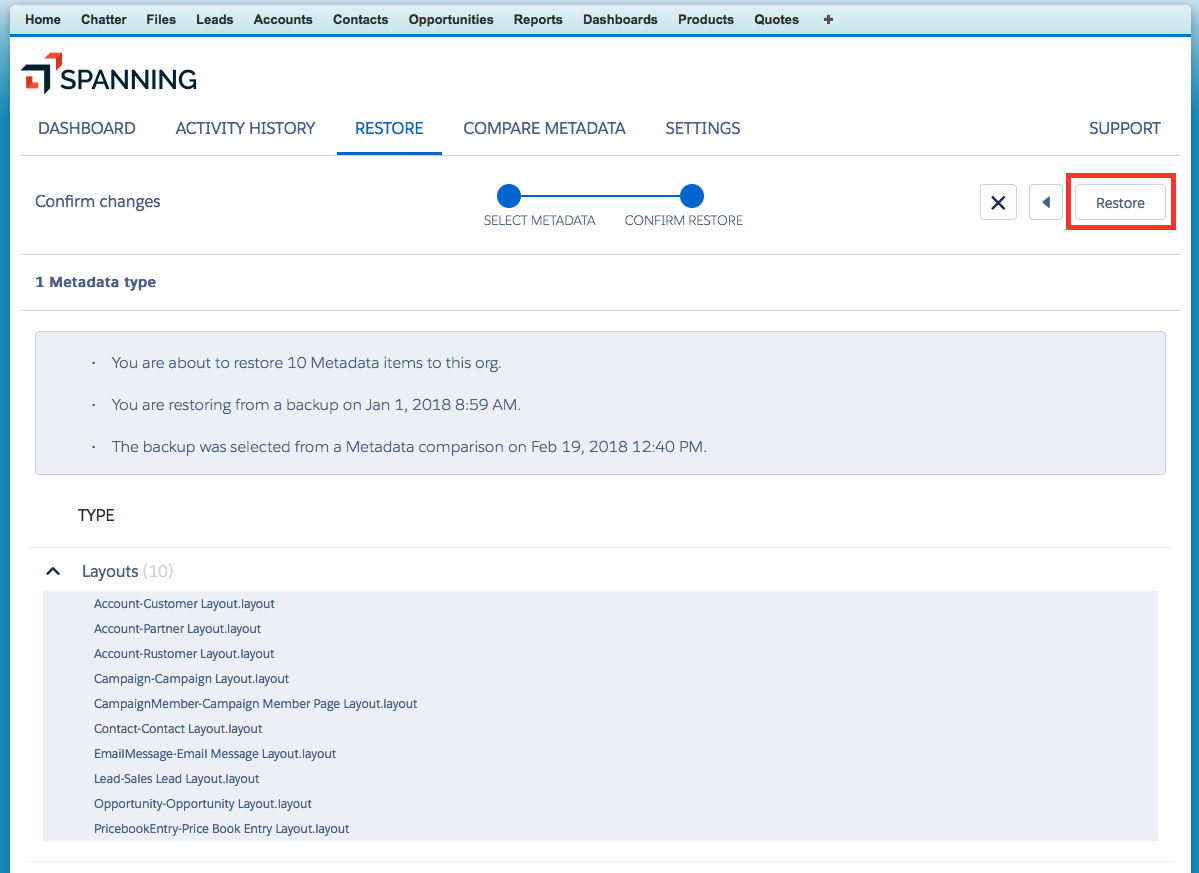Screen dimensions: 1199x873
Task: Open the Dashboard tab
Action: coord(87,128)
